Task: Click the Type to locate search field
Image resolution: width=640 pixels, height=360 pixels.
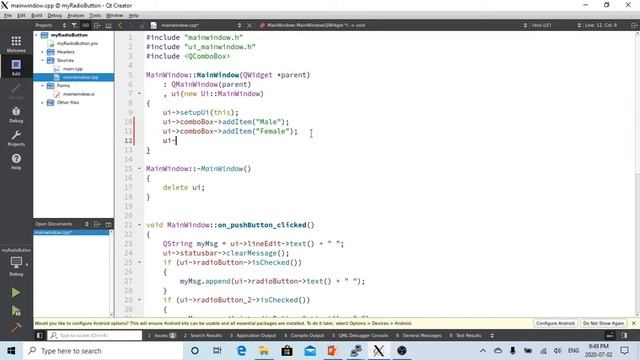Action: click(95, 336)
